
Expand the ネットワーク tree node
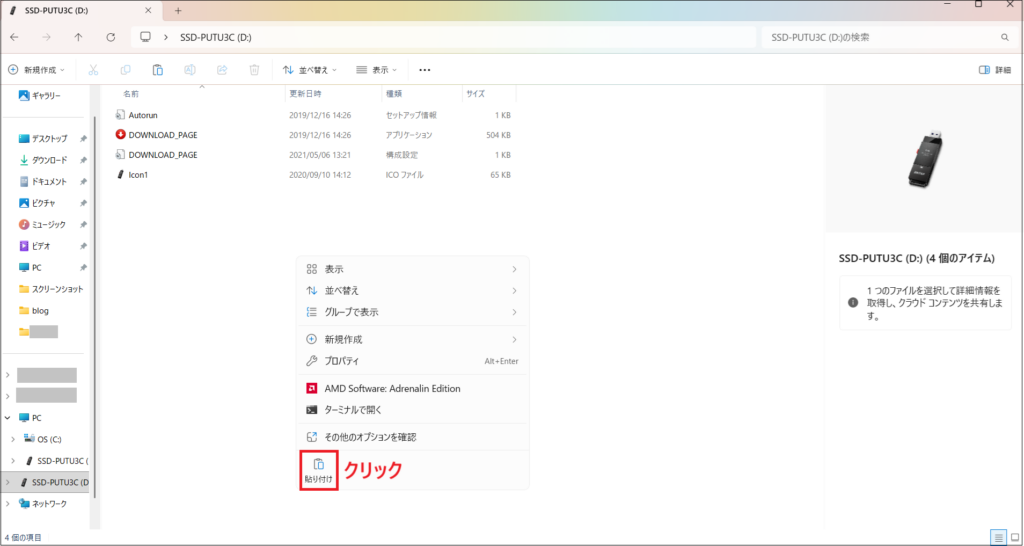(x=8, y=504)
